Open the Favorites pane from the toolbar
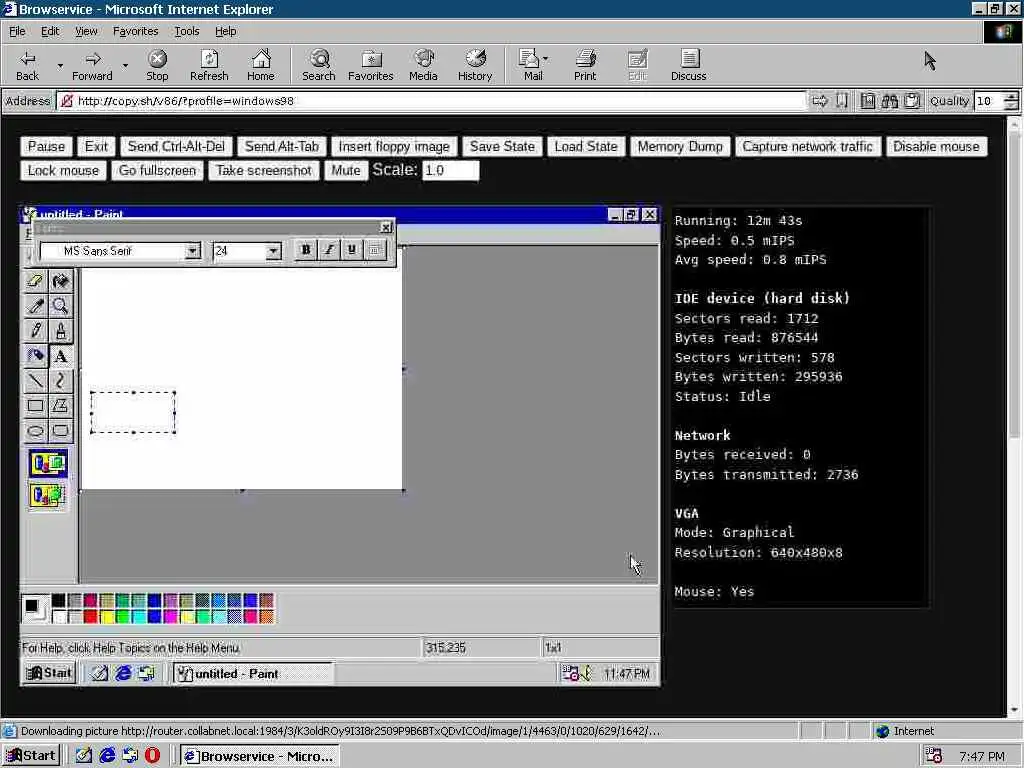The image size is (1024, 768). 370,65
